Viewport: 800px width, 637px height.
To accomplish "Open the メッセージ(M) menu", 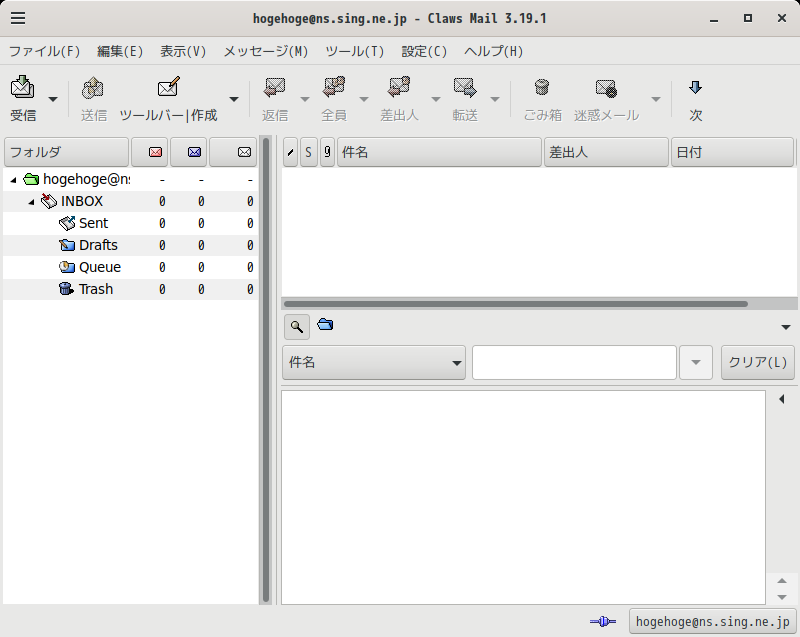I will coord(266,52).
